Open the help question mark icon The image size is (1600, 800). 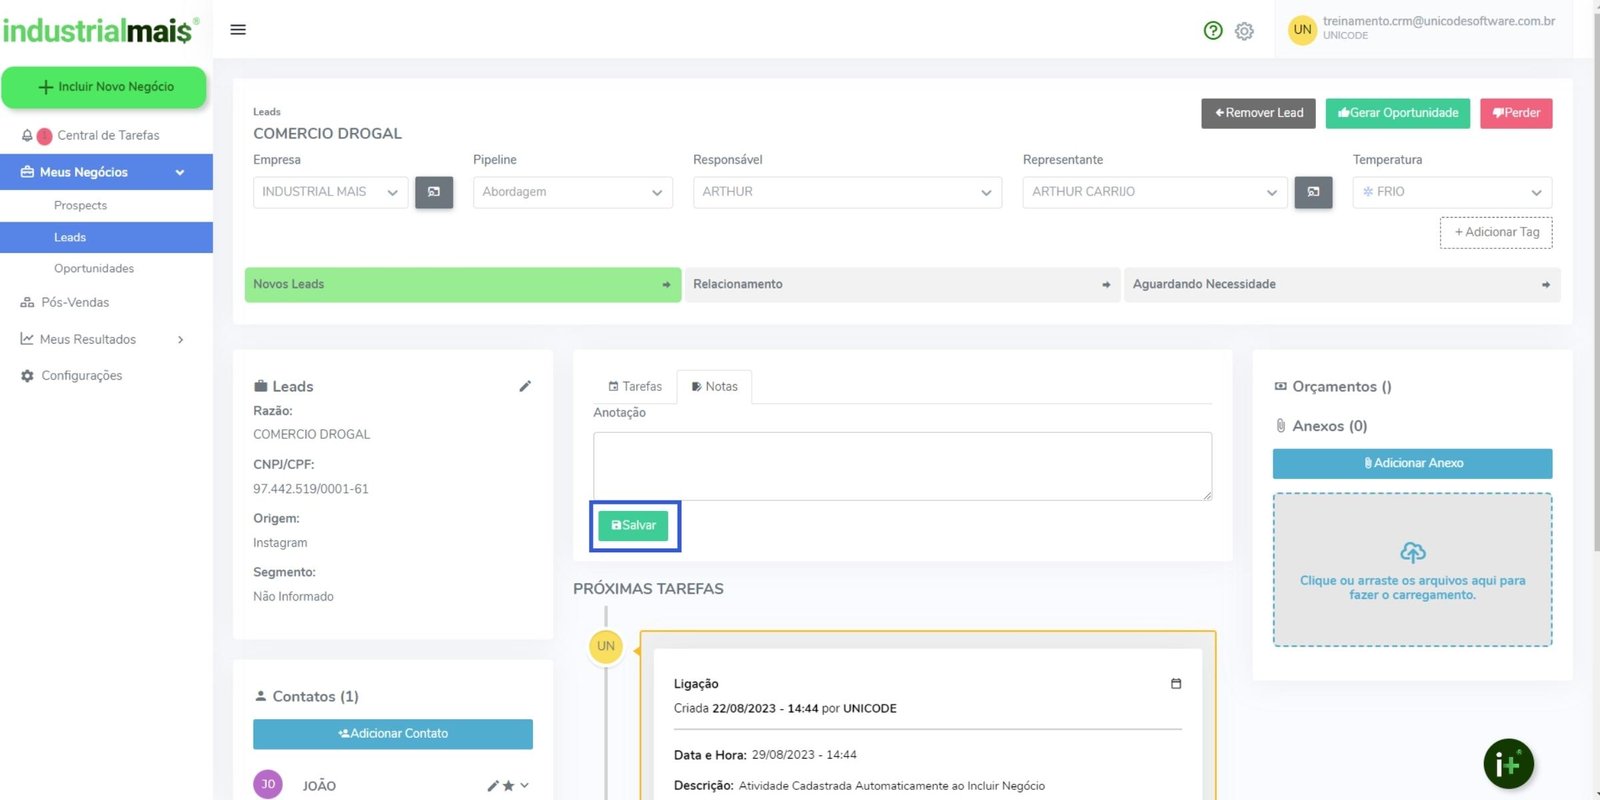pos(1213,31)
